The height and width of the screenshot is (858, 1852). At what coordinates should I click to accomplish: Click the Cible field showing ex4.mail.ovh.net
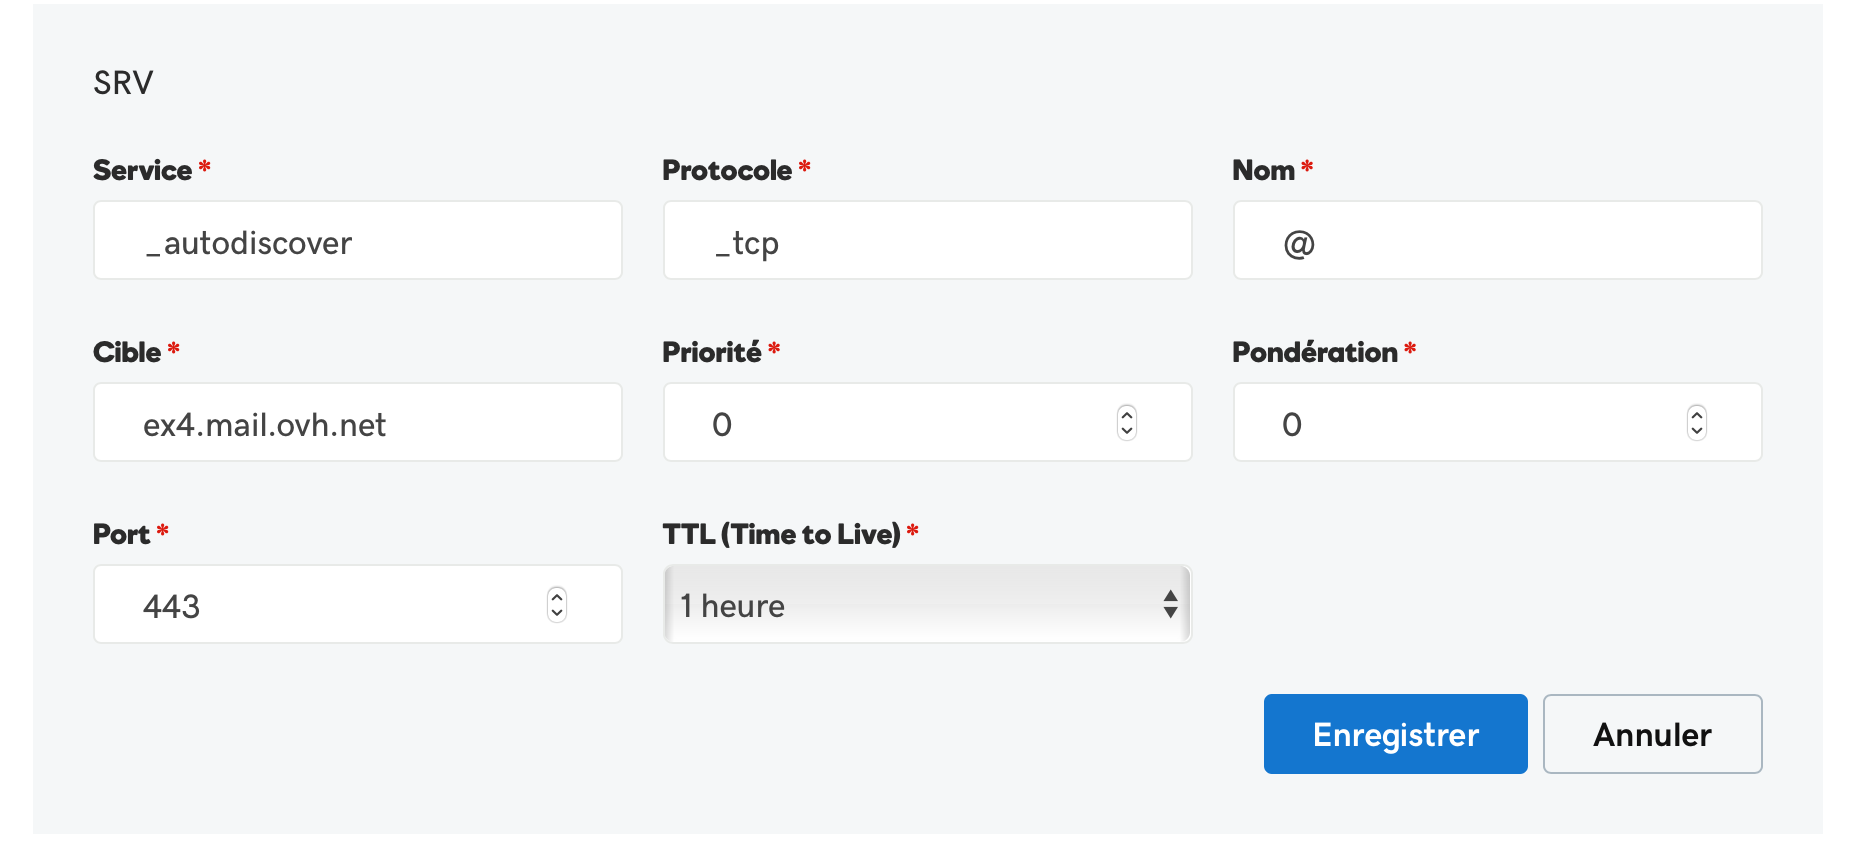[x=357, y=423]
